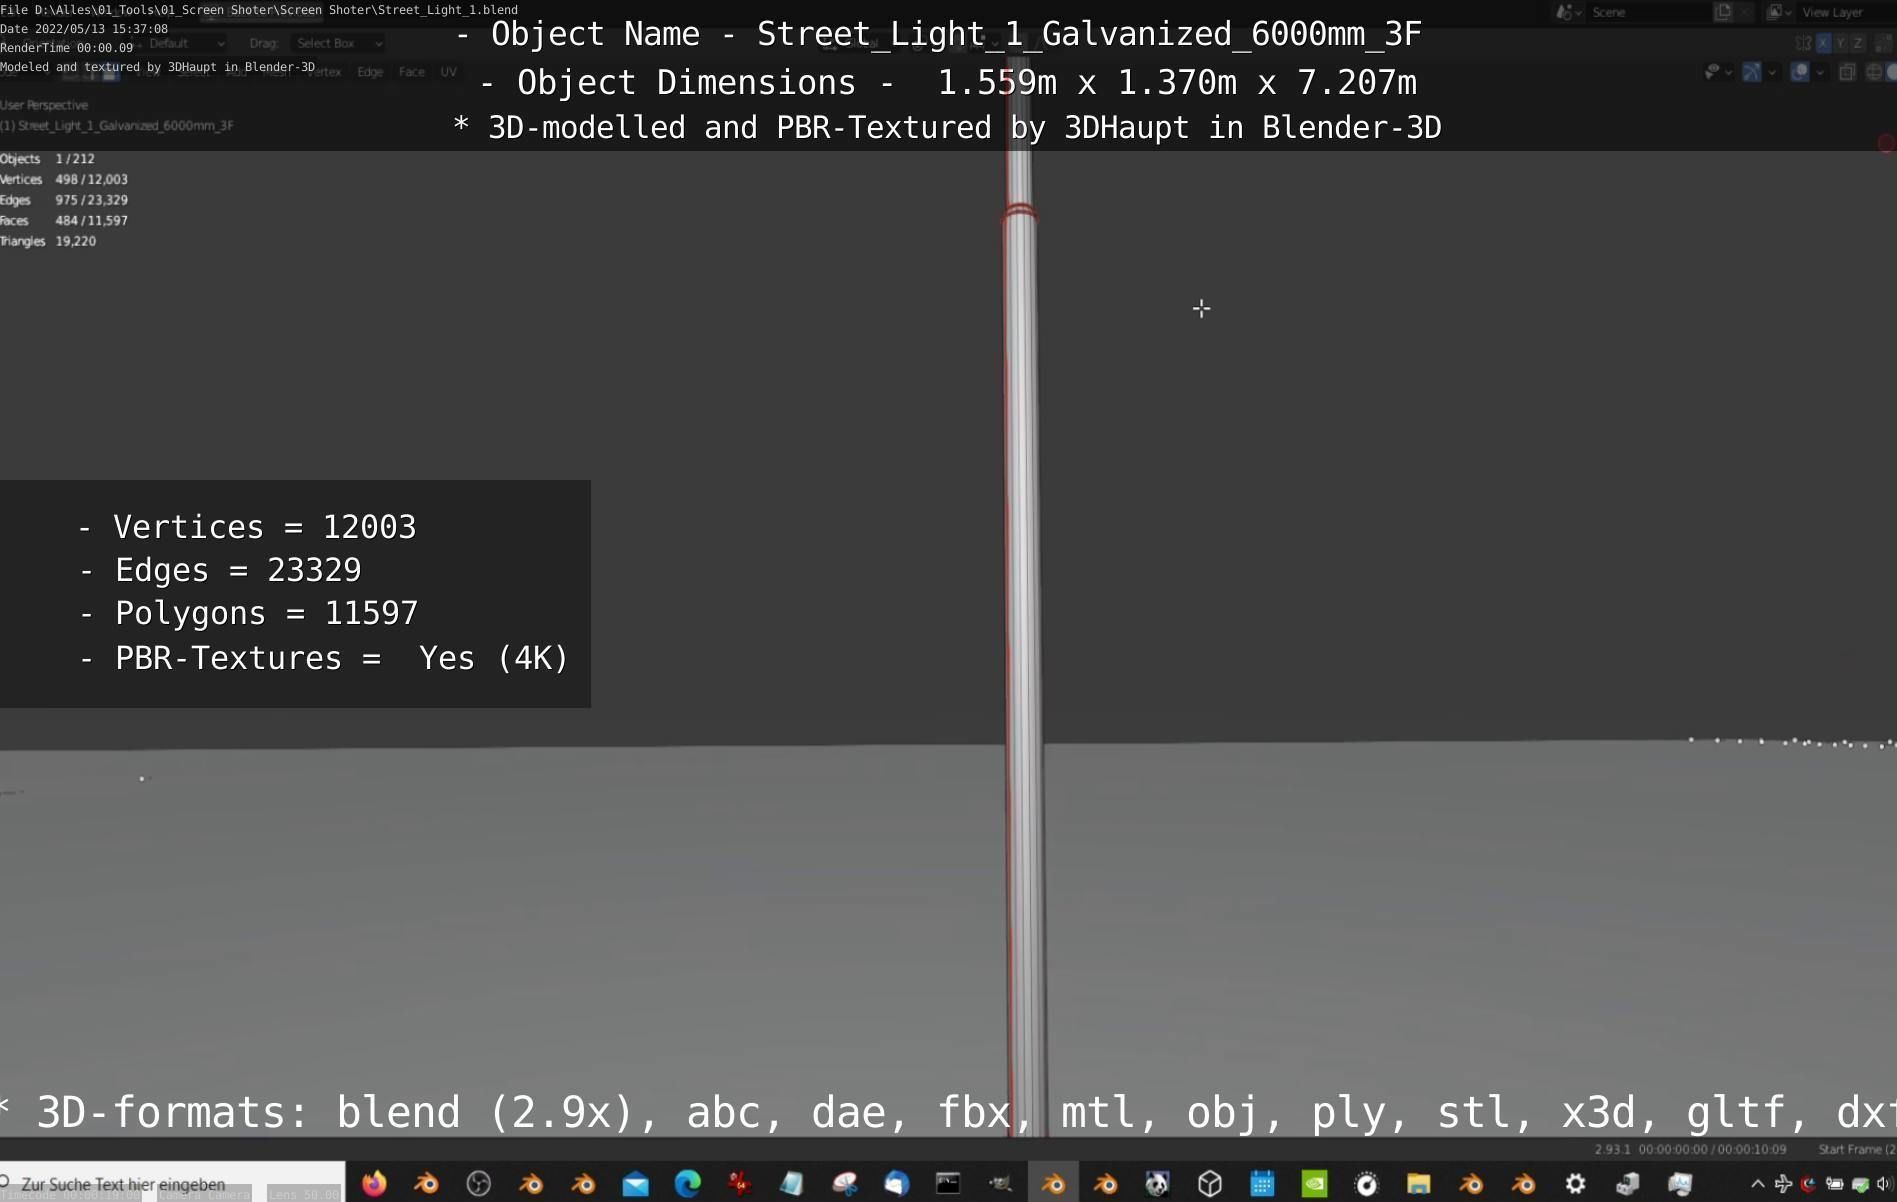1897x1202 pixels.
Task: Open the white cube app in taskbar
Action: tap(1210, 1184)
